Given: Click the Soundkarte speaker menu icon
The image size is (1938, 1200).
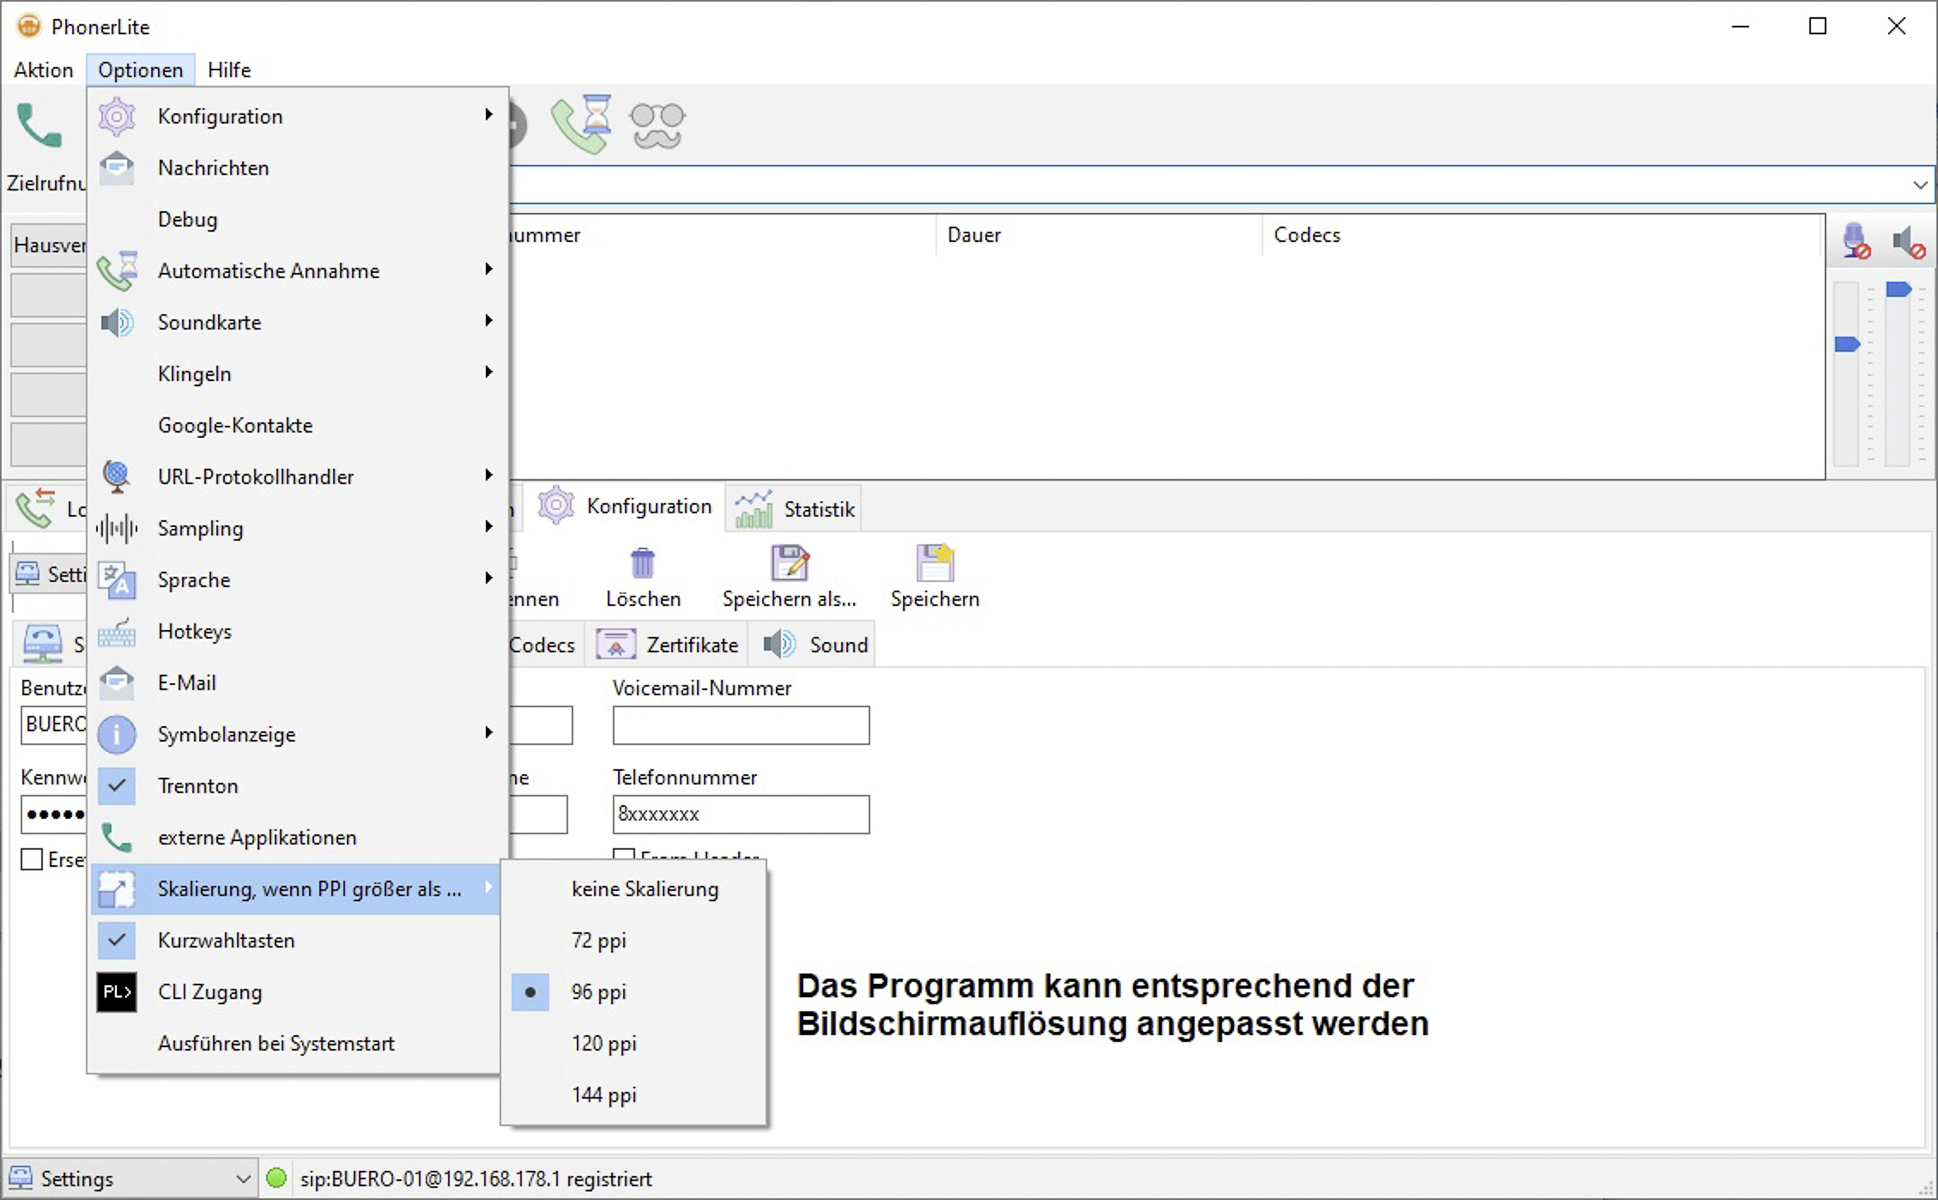Looking at the screenshot, I should click(x=117, y=322).
